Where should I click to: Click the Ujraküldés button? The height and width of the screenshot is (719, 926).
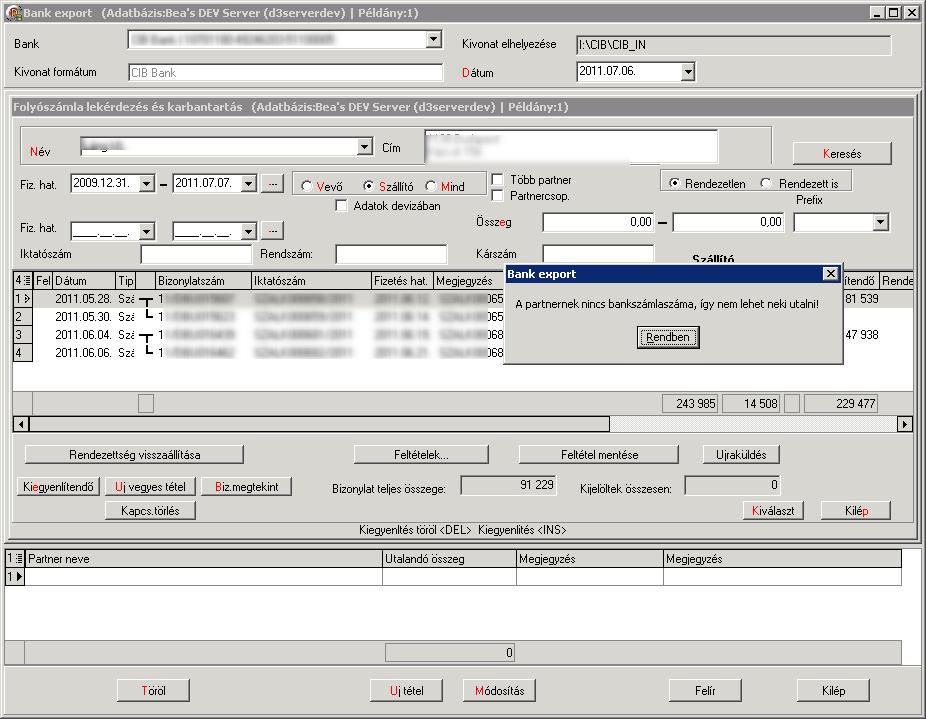(741, 454)
